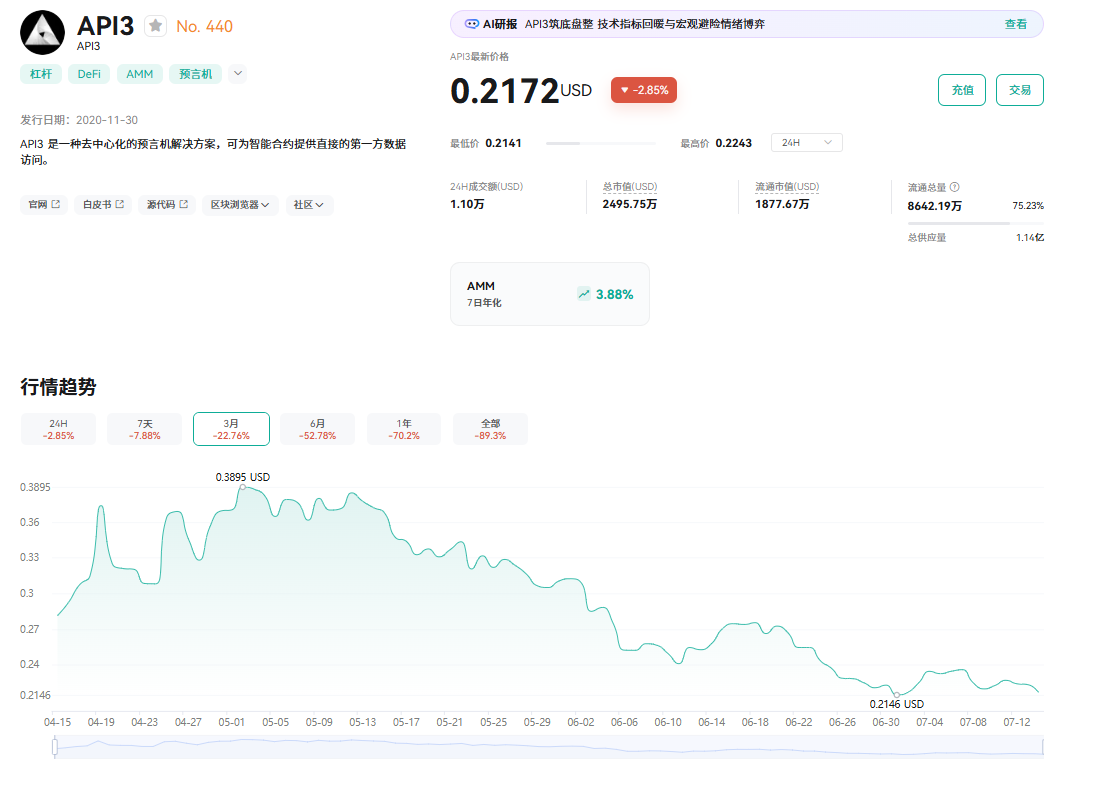
Task: Click the 充值 deposit button
Action: pos(962,90)
